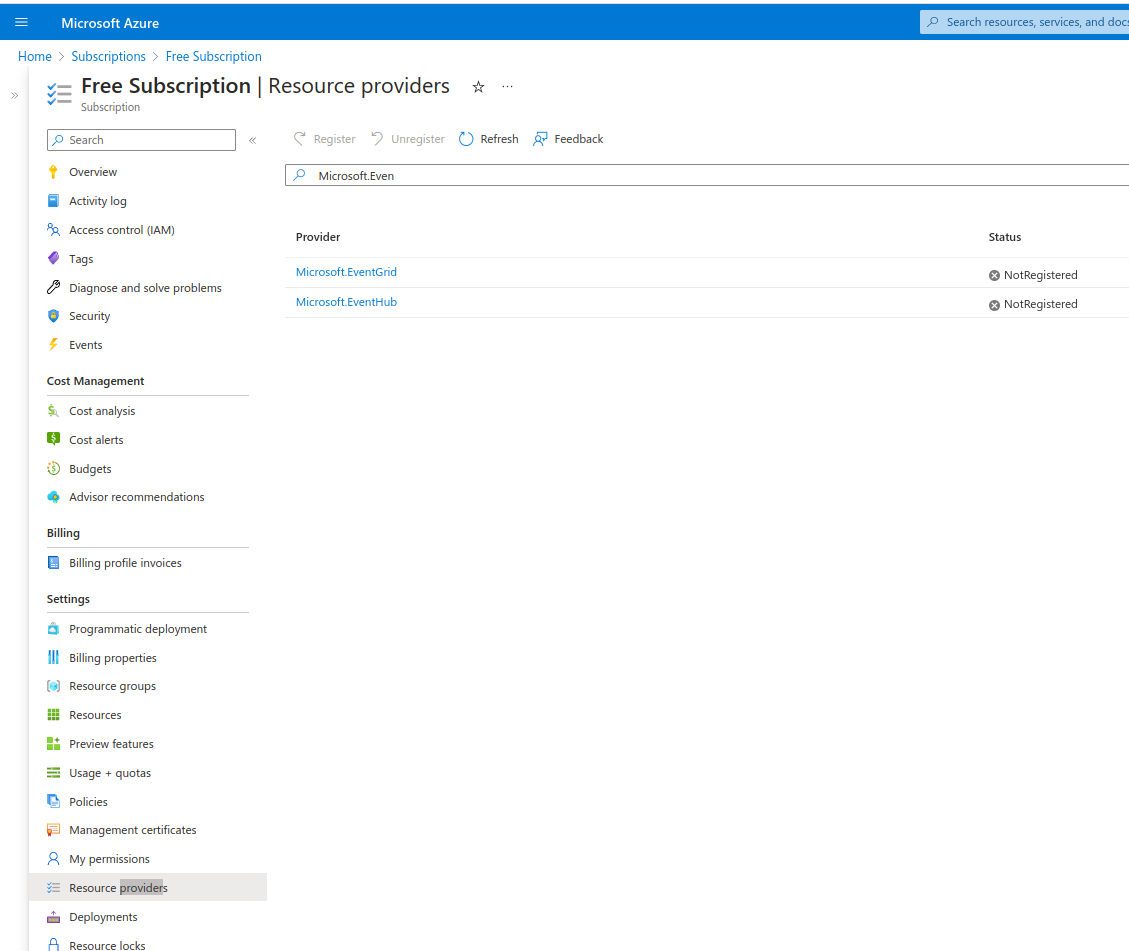Click the Free Subscription breadcrumb link
The height and width of the screenshot is (951, 1129).
214,56
